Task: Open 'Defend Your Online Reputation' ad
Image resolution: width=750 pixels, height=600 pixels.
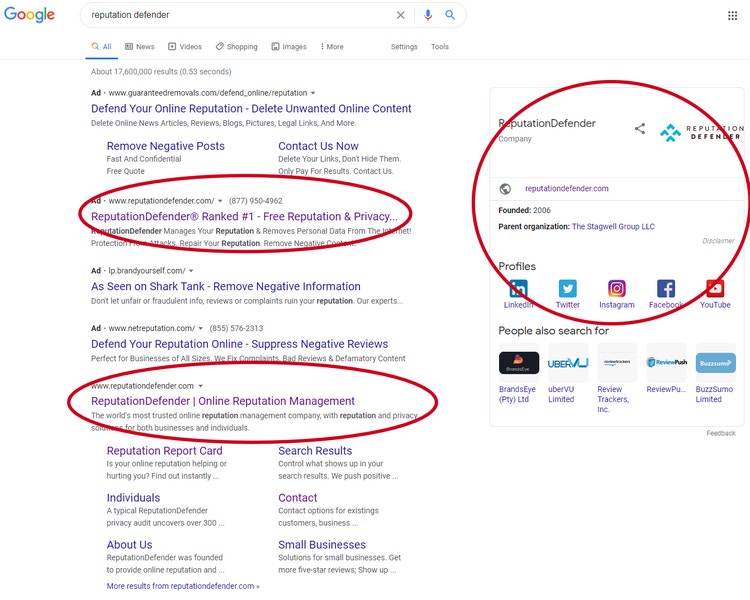Action: pos(251,109)
